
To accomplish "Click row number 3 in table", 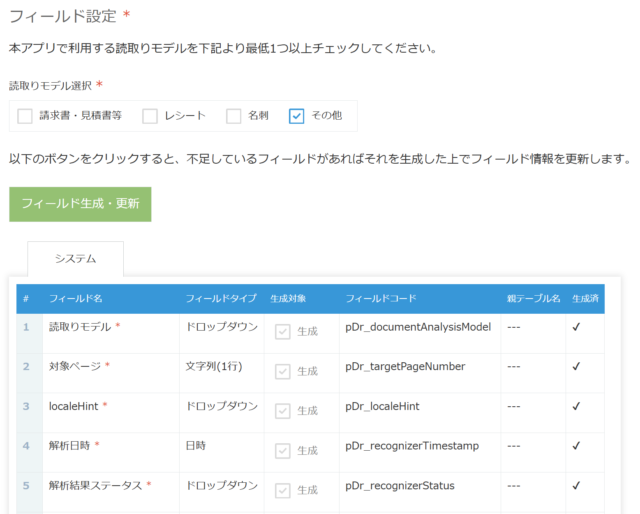I will click(26, 406).
